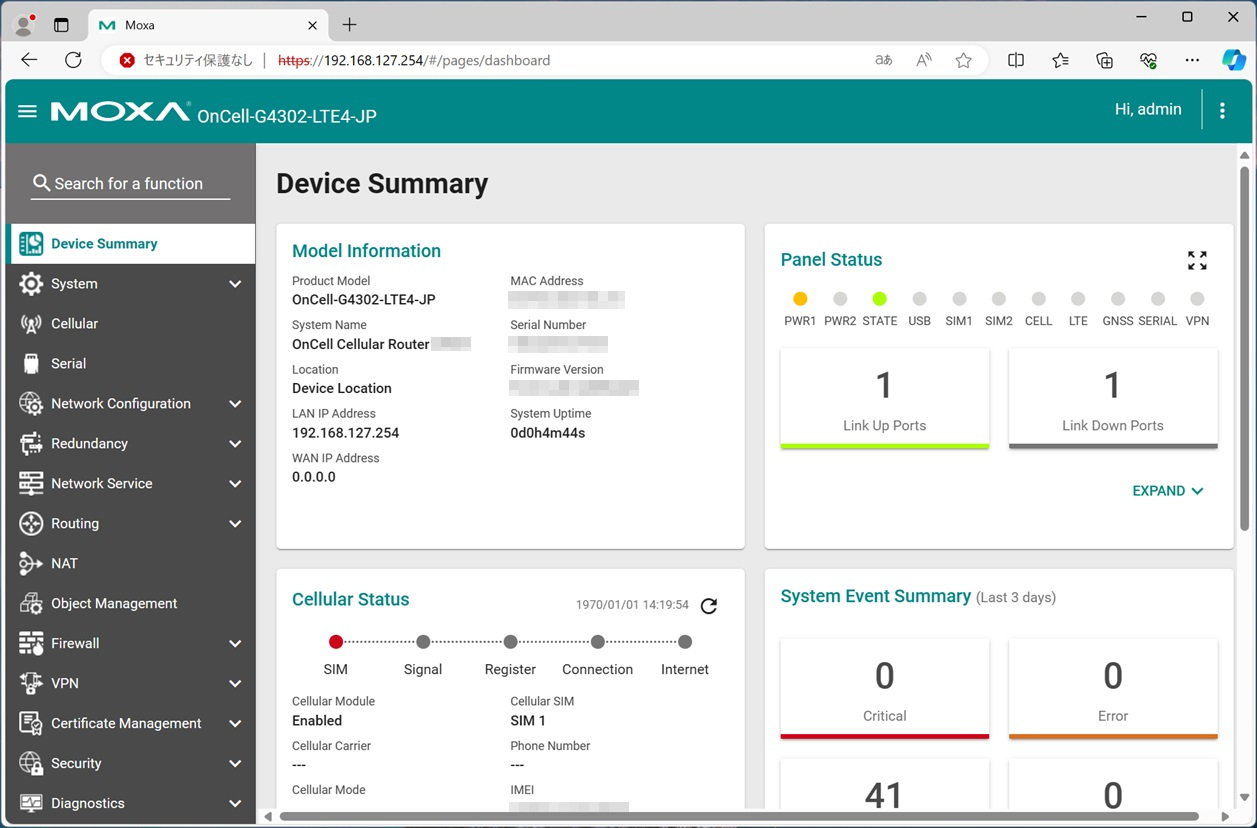This screenshot has width=1257, height=828.
Task: Click the horizontal page scrollbar
Action: [739, 817]
